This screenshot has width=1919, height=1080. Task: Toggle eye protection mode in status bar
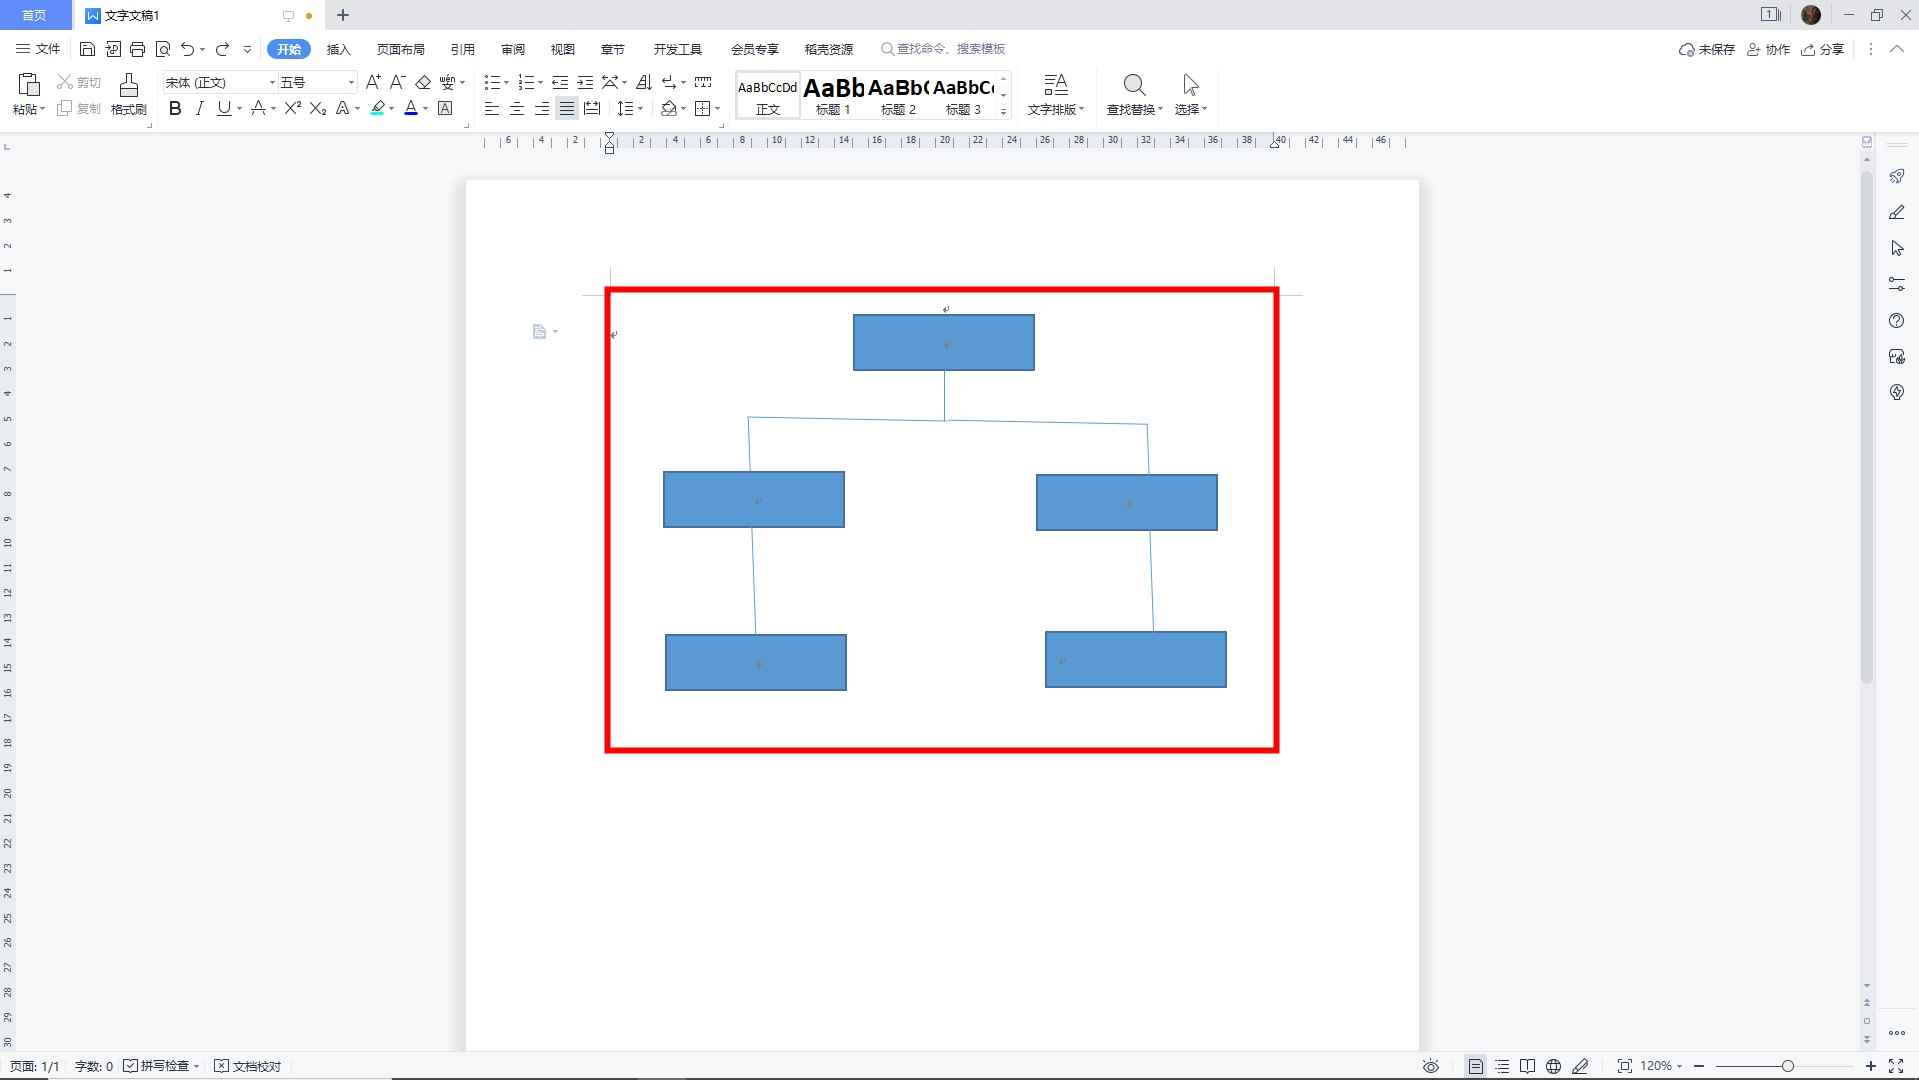(x=1431, y=1066)
